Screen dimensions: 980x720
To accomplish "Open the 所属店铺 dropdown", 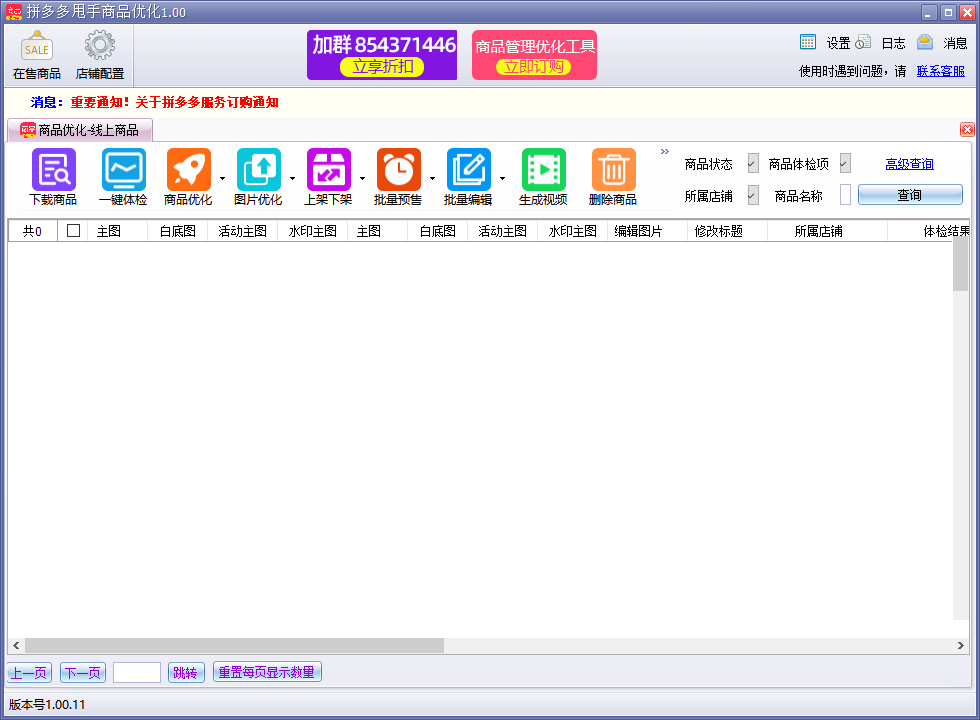I will tap(752, 196).
